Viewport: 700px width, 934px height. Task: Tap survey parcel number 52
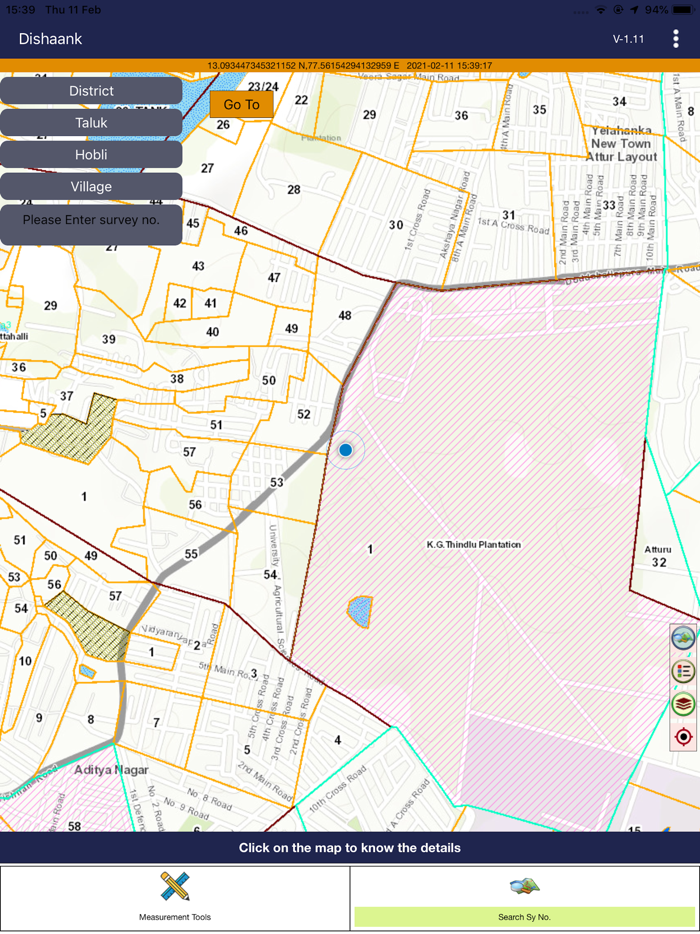(x=304, y=414)
